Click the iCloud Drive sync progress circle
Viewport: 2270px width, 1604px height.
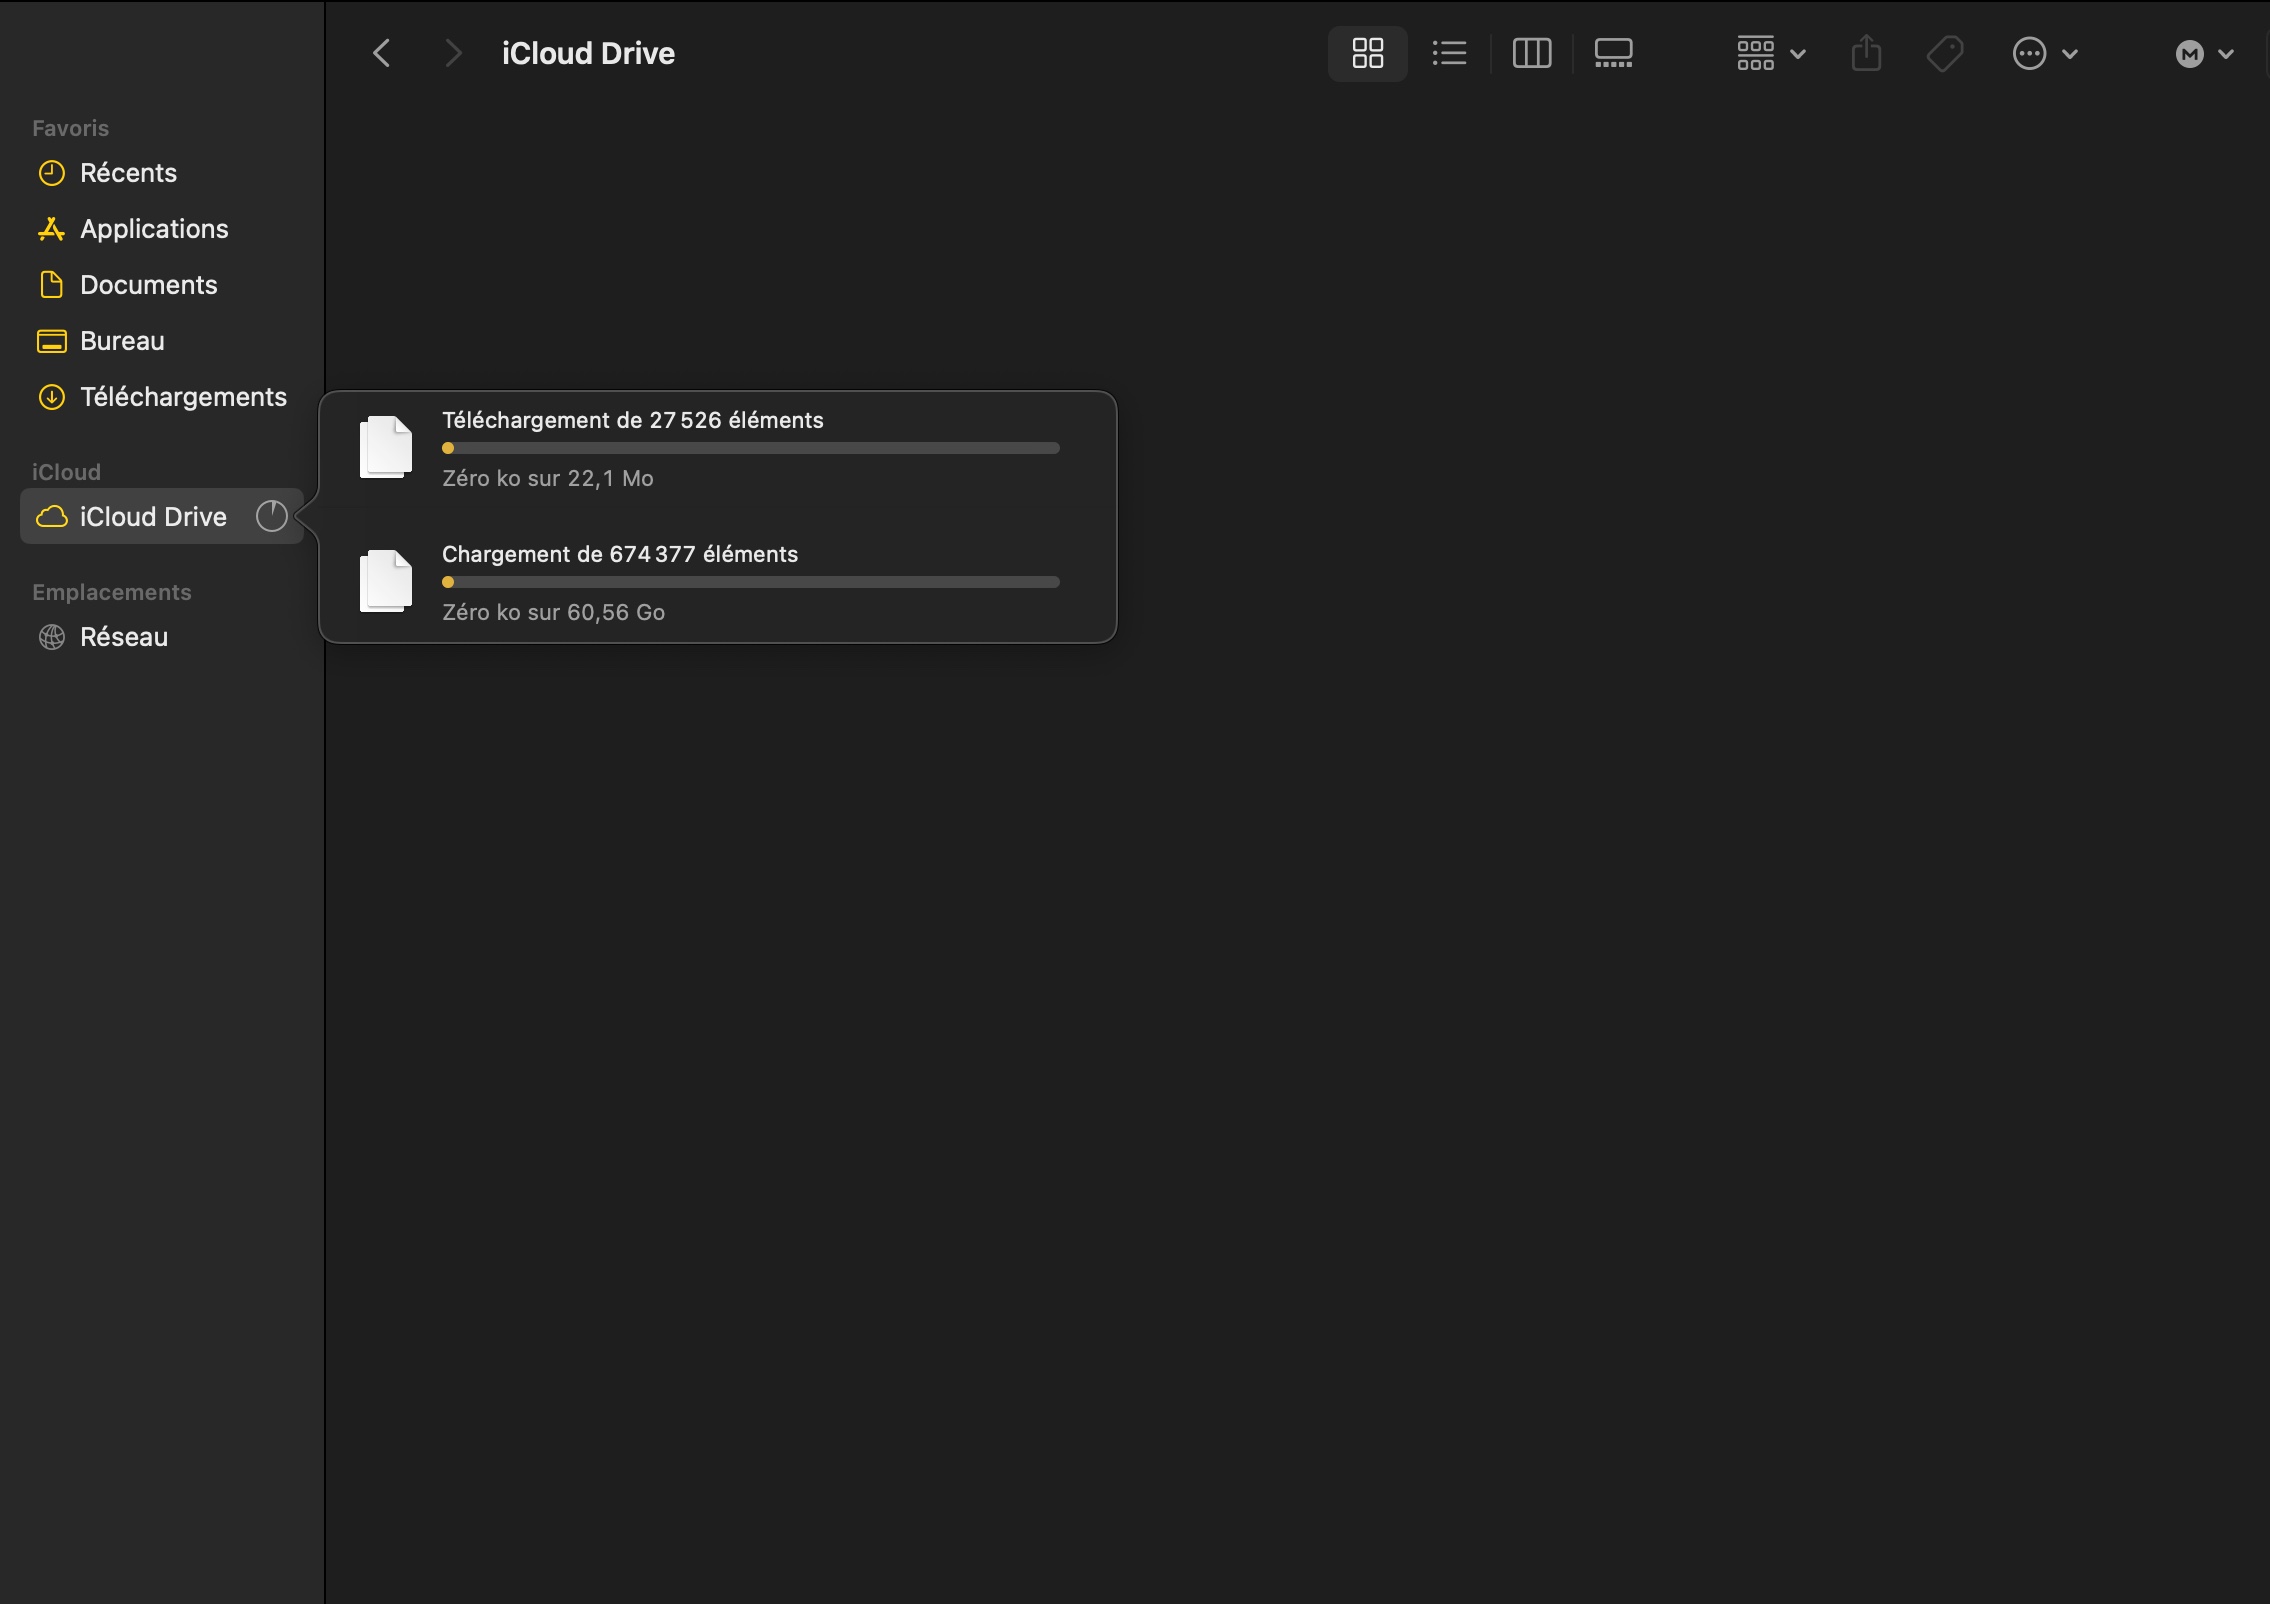(x=271, y=516)
